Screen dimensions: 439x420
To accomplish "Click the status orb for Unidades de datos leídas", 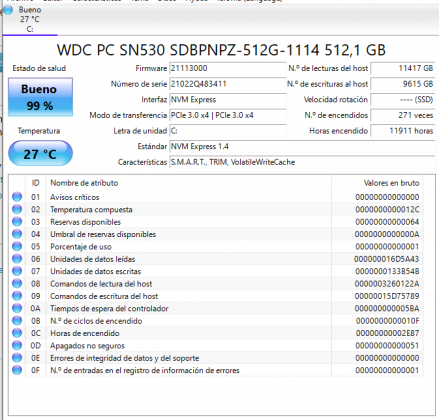I will (x=17, y=259).
